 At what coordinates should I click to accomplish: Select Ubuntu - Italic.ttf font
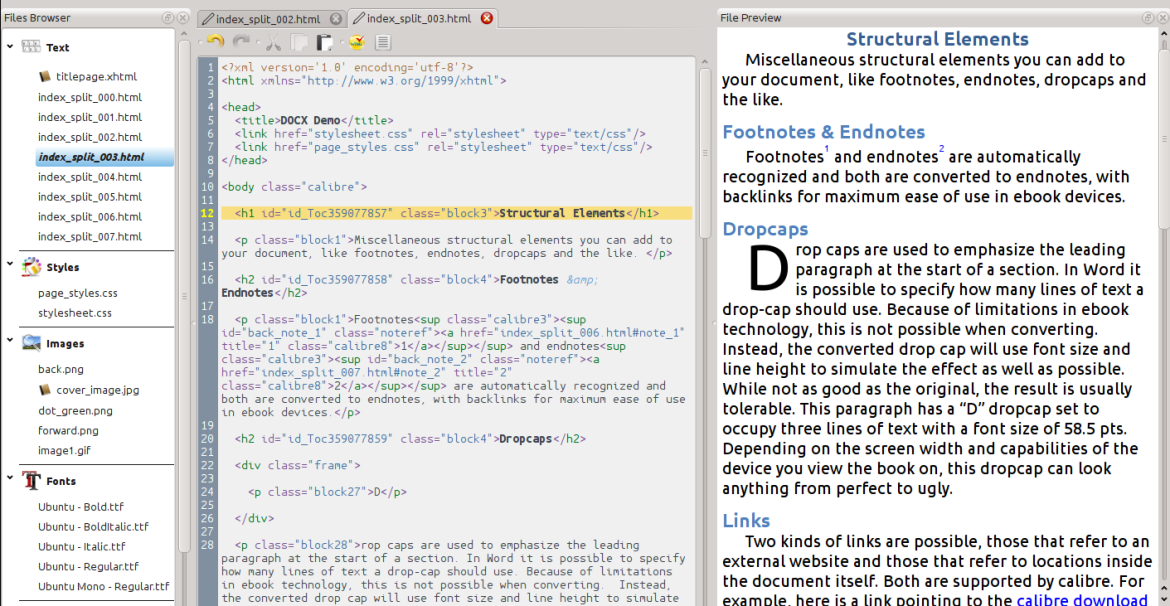click(x=82, y=546)
